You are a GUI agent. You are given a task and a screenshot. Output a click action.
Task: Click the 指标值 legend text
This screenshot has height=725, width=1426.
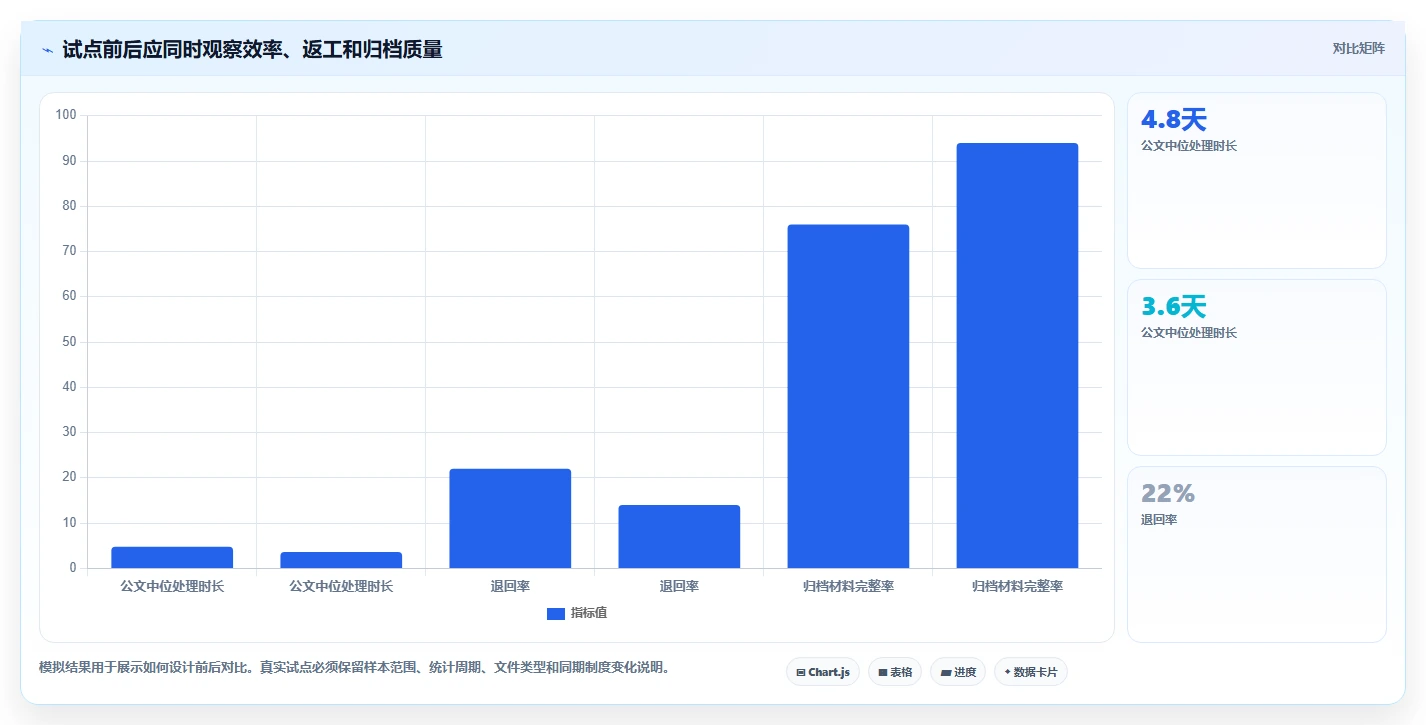point(588,613)
